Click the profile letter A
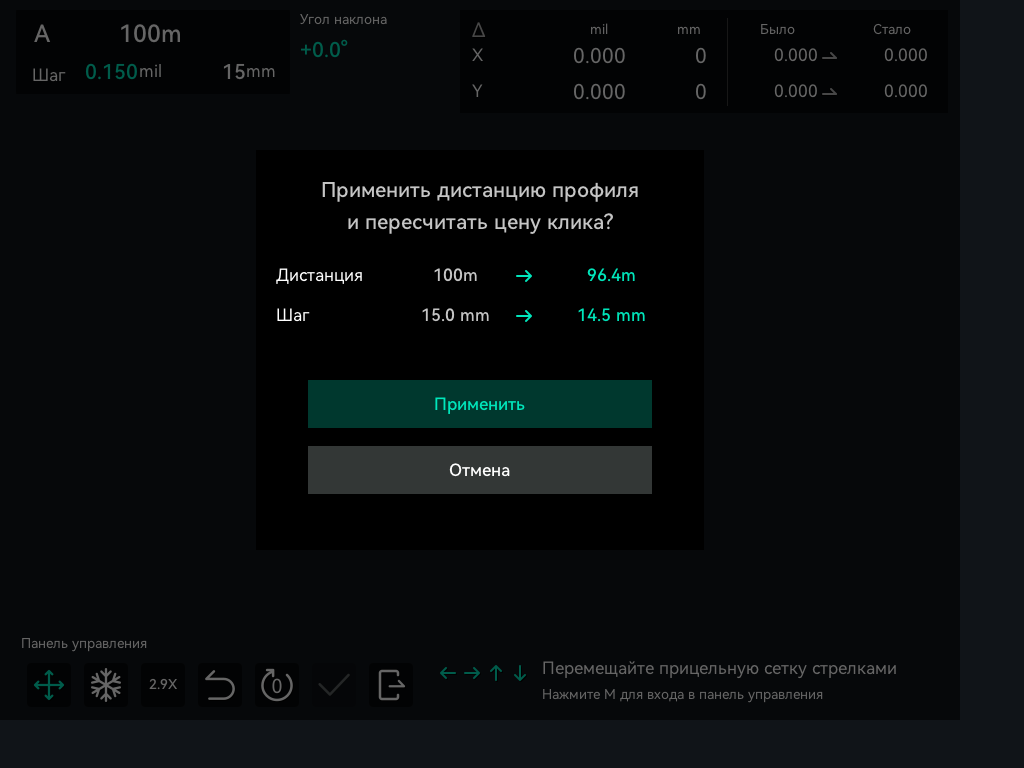This screenshot has height=768, width=1024. [42, 34]
